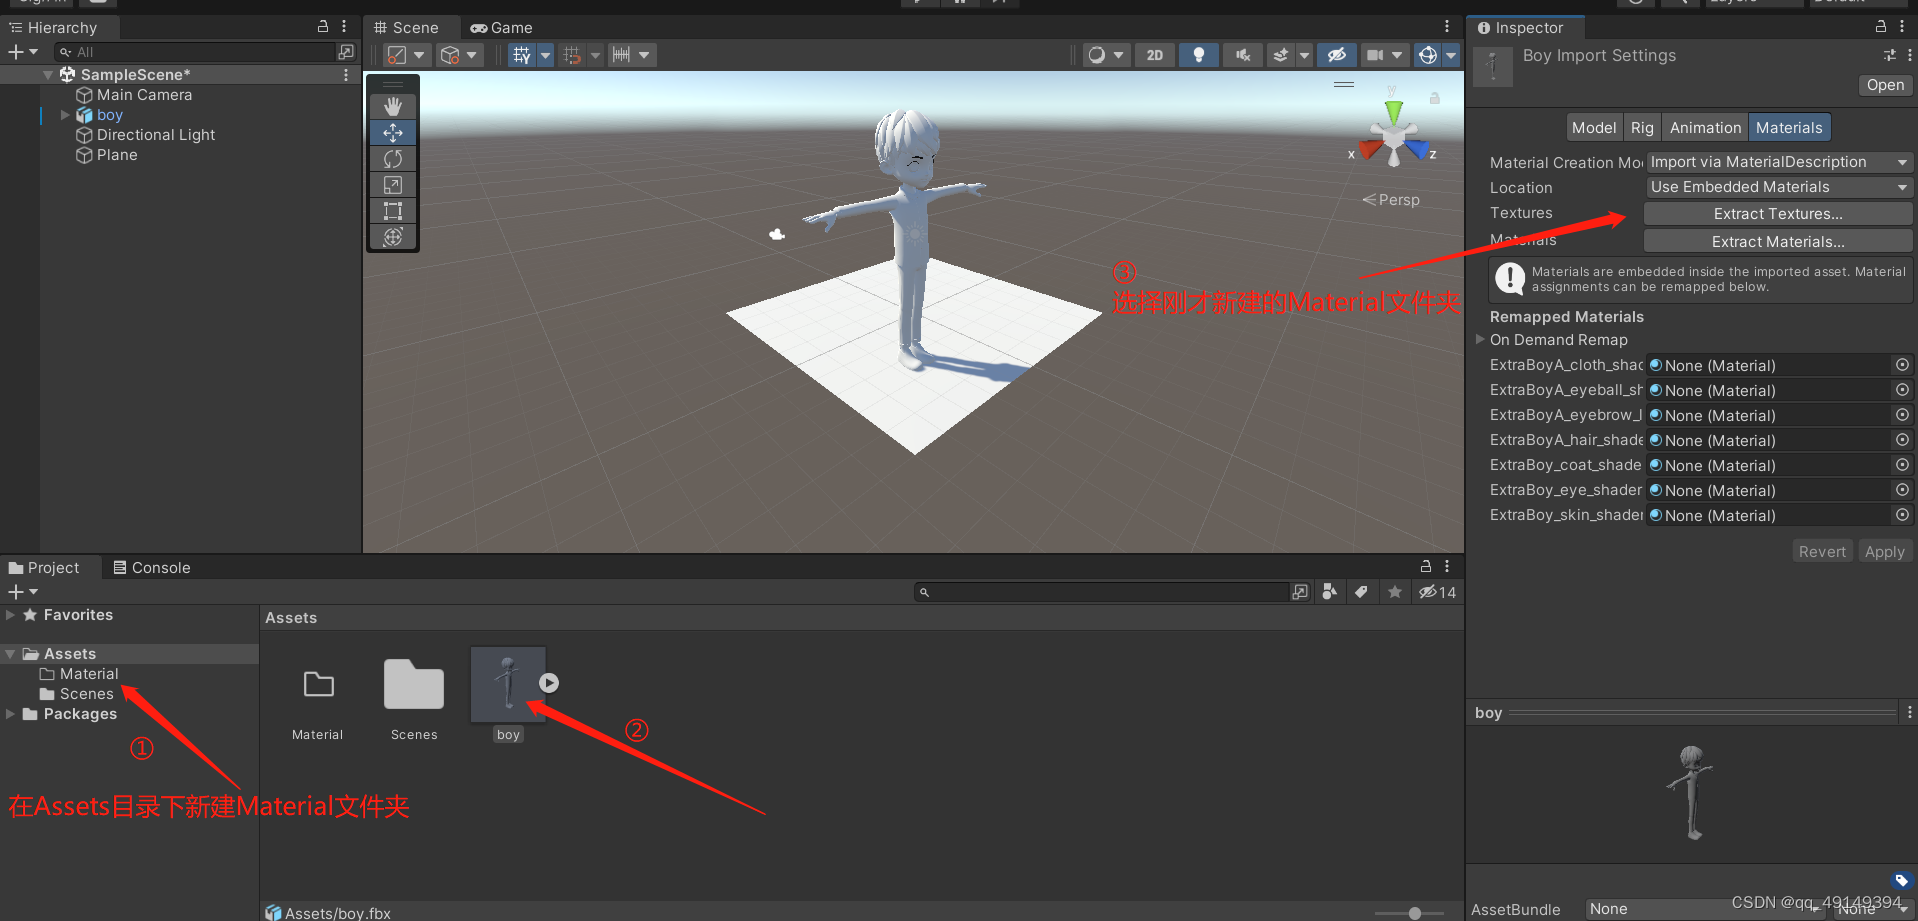Expand boy asset with the arrow button
Screen dimensions: 1918x921
point(549,683)
